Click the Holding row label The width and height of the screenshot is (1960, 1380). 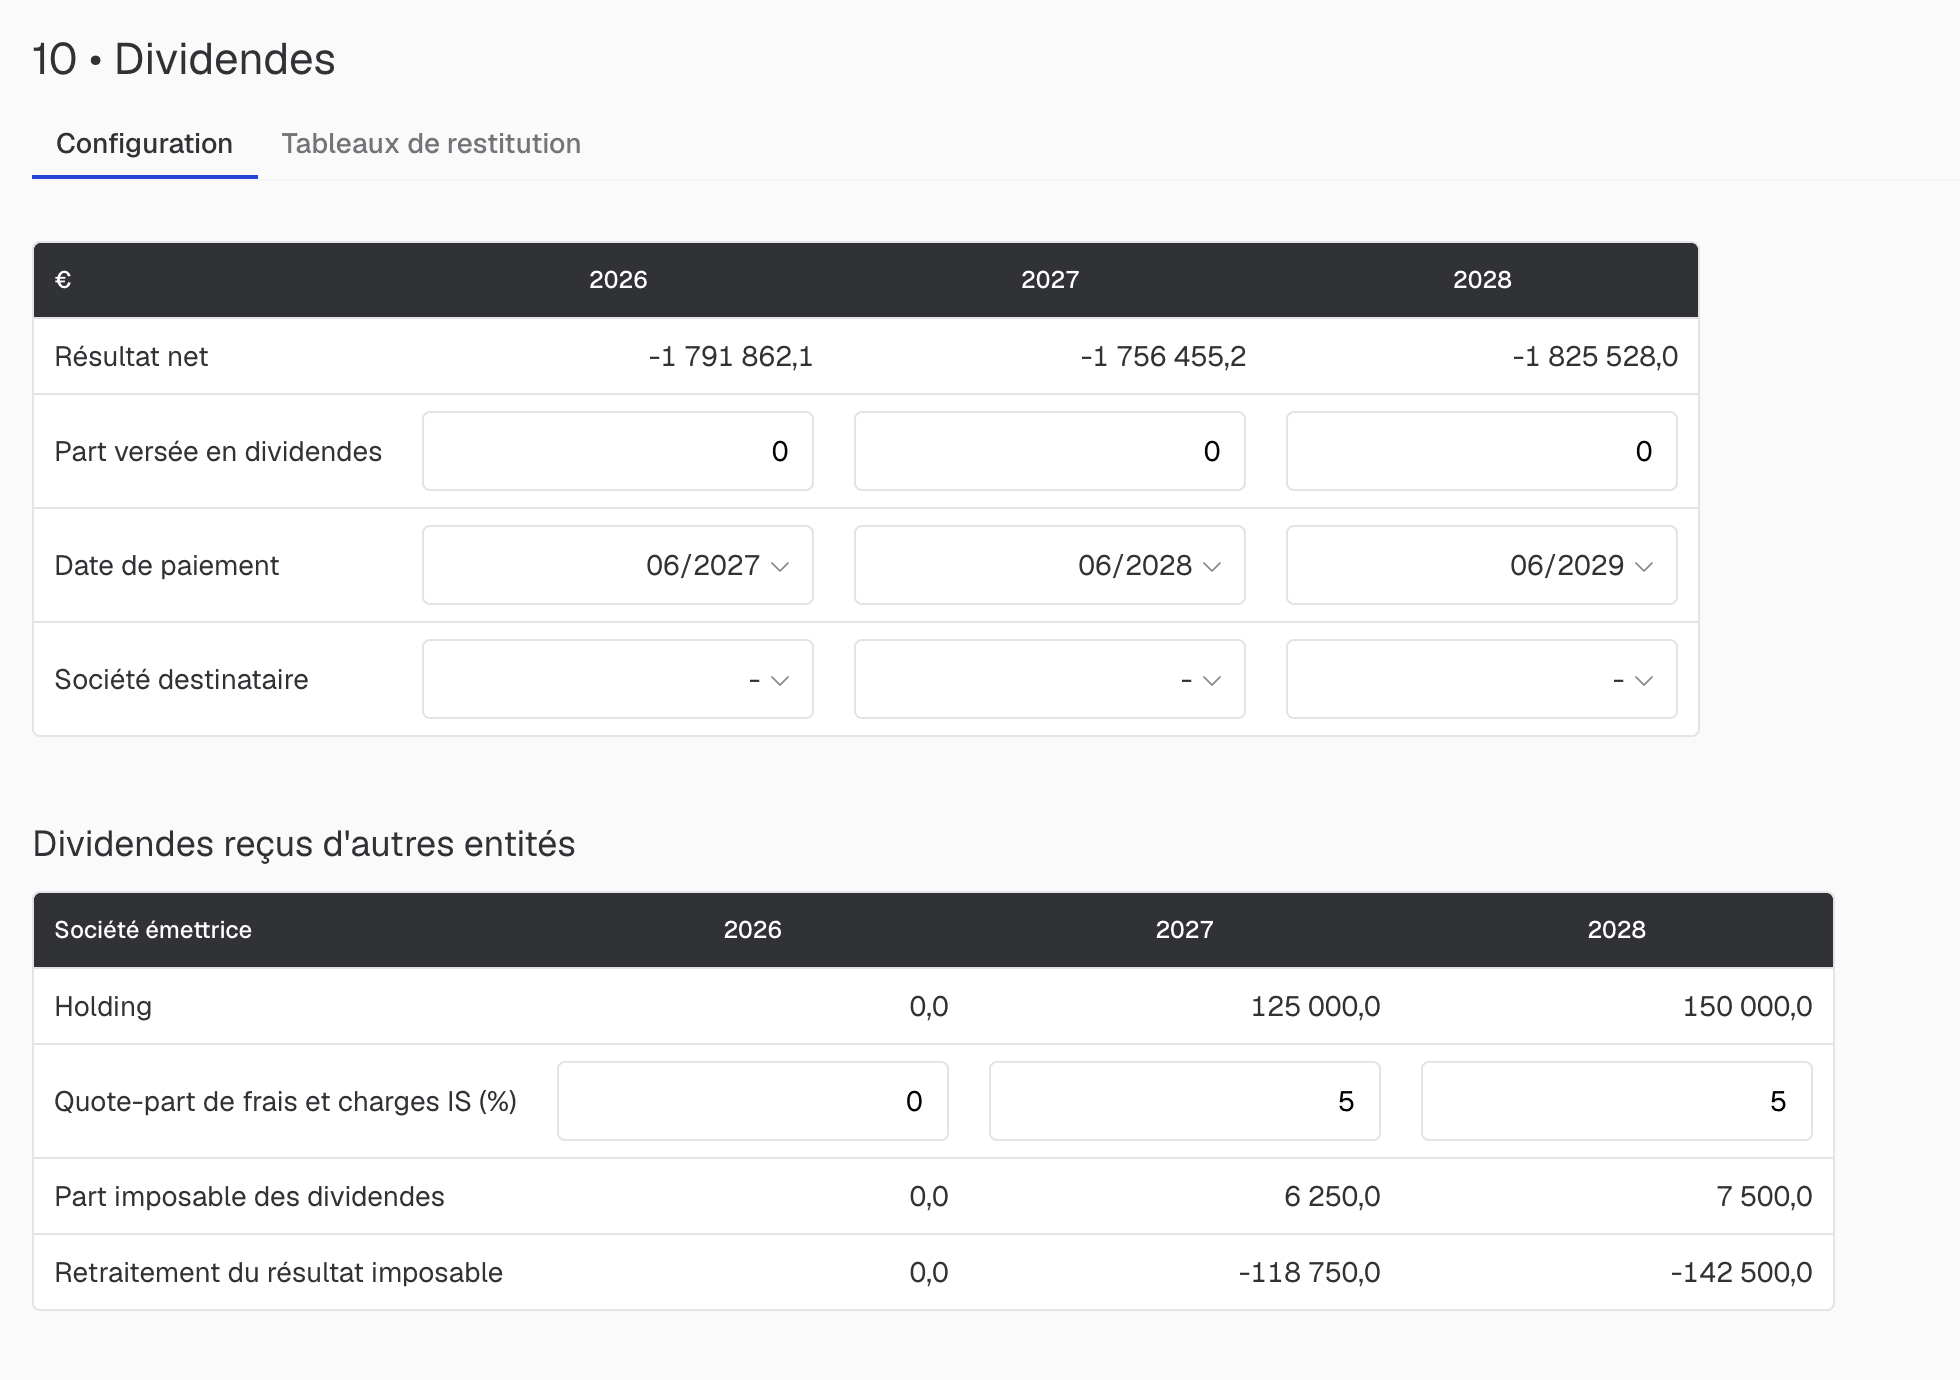(x=103, y=1007)
